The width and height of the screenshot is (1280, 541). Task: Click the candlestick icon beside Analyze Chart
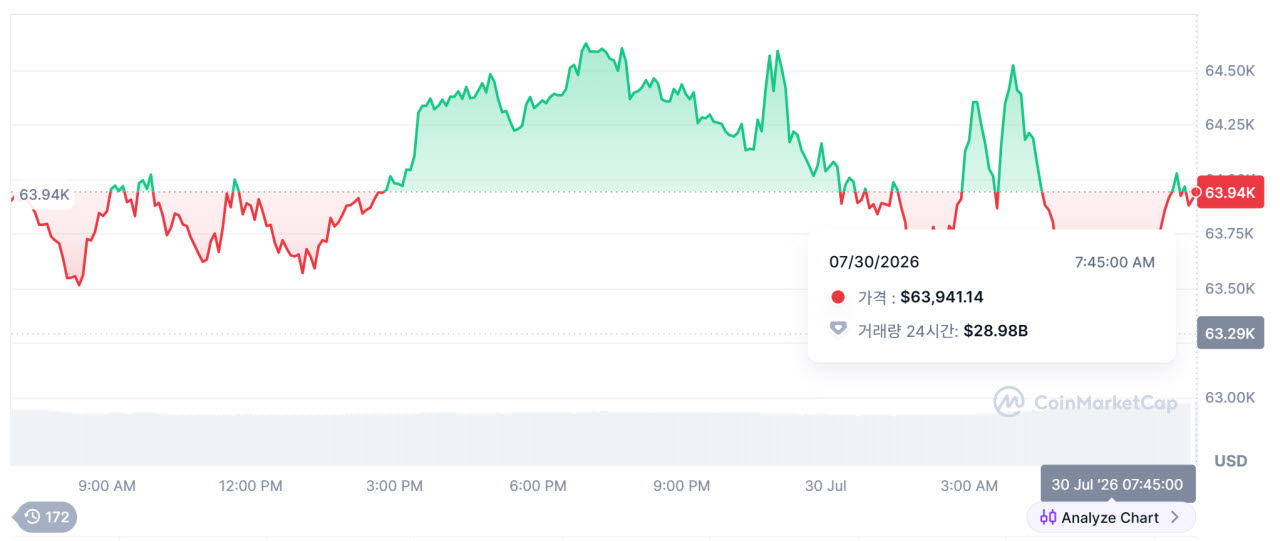click(1048, 517)
